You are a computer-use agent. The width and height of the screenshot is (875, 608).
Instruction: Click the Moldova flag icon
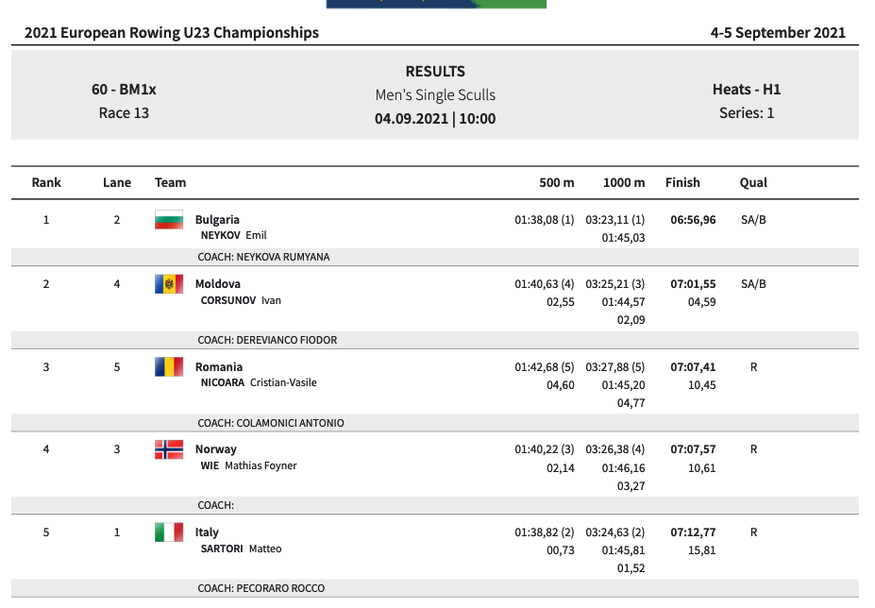pyautogui.click(x=169, y=284)
